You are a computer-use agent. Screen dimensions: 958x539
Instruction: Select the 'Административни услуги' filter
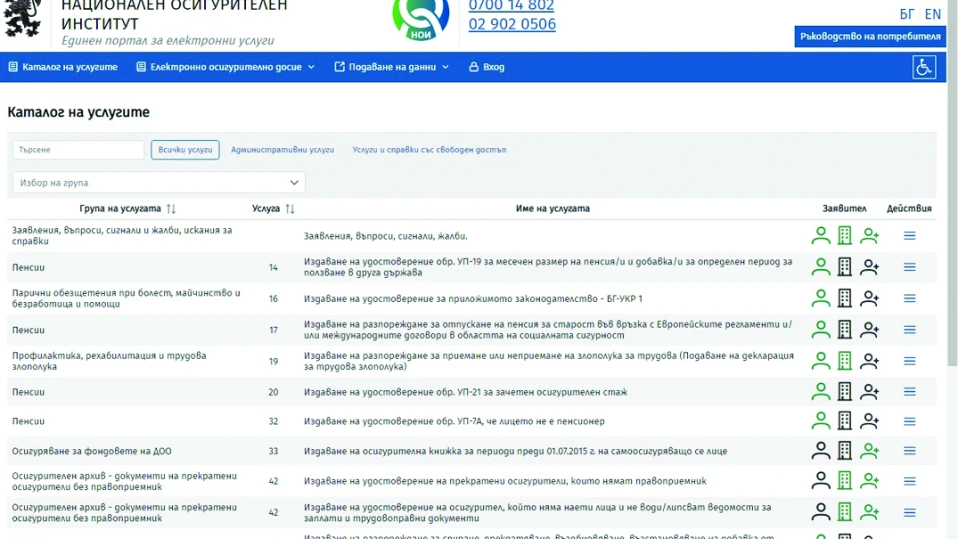pos(282,150)
